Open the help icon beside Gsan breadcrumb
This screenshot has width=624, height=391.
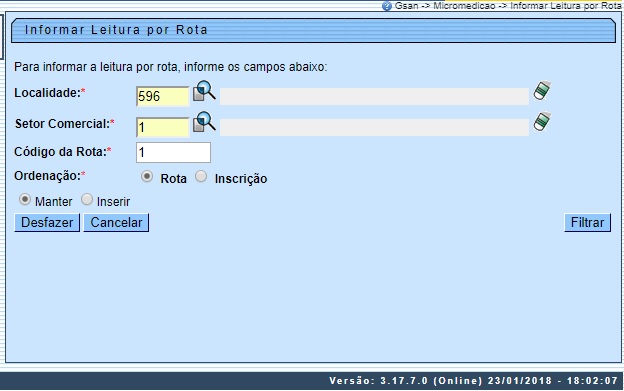click(x=386, y=6)
